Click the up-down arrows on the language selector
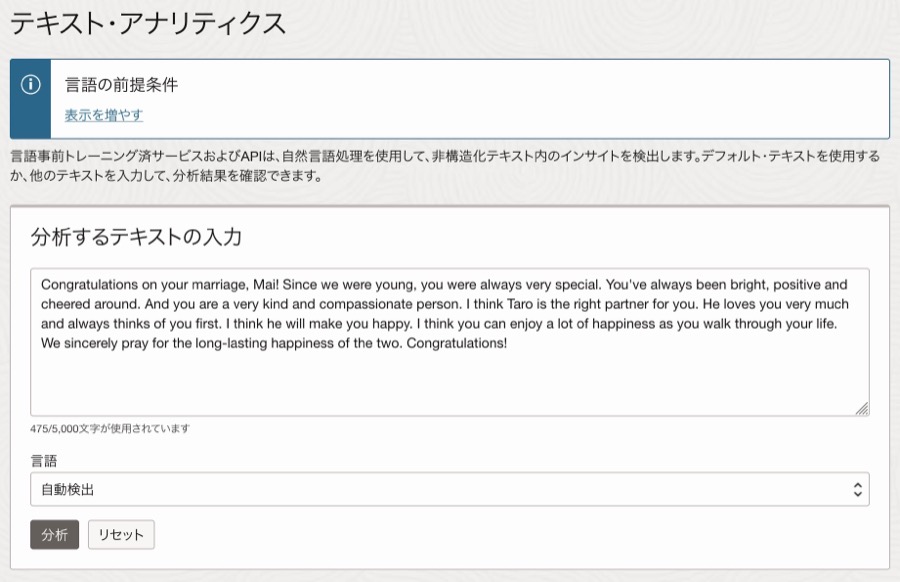900x582 pixels. tap(856, 489)
